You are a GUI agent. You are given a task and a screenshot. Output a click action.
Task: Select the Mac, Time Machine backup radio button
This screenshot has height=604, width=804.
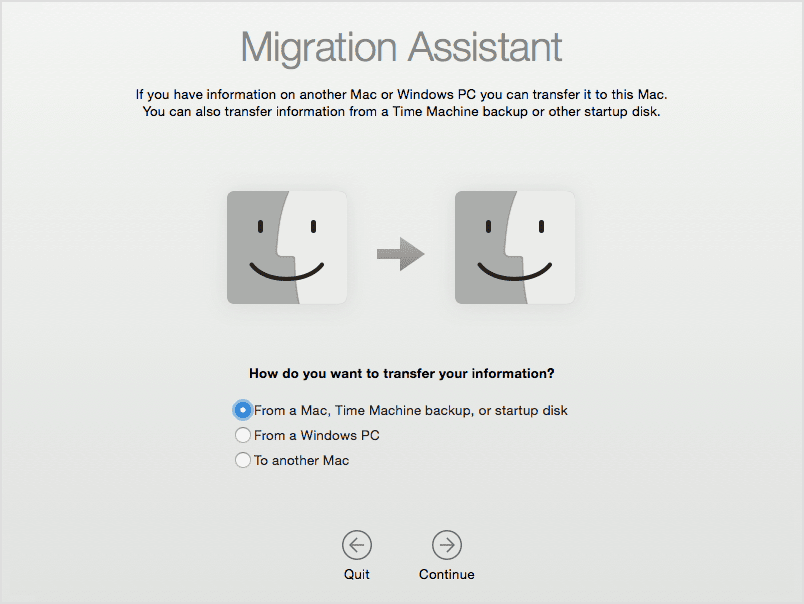tap(242, 410)
